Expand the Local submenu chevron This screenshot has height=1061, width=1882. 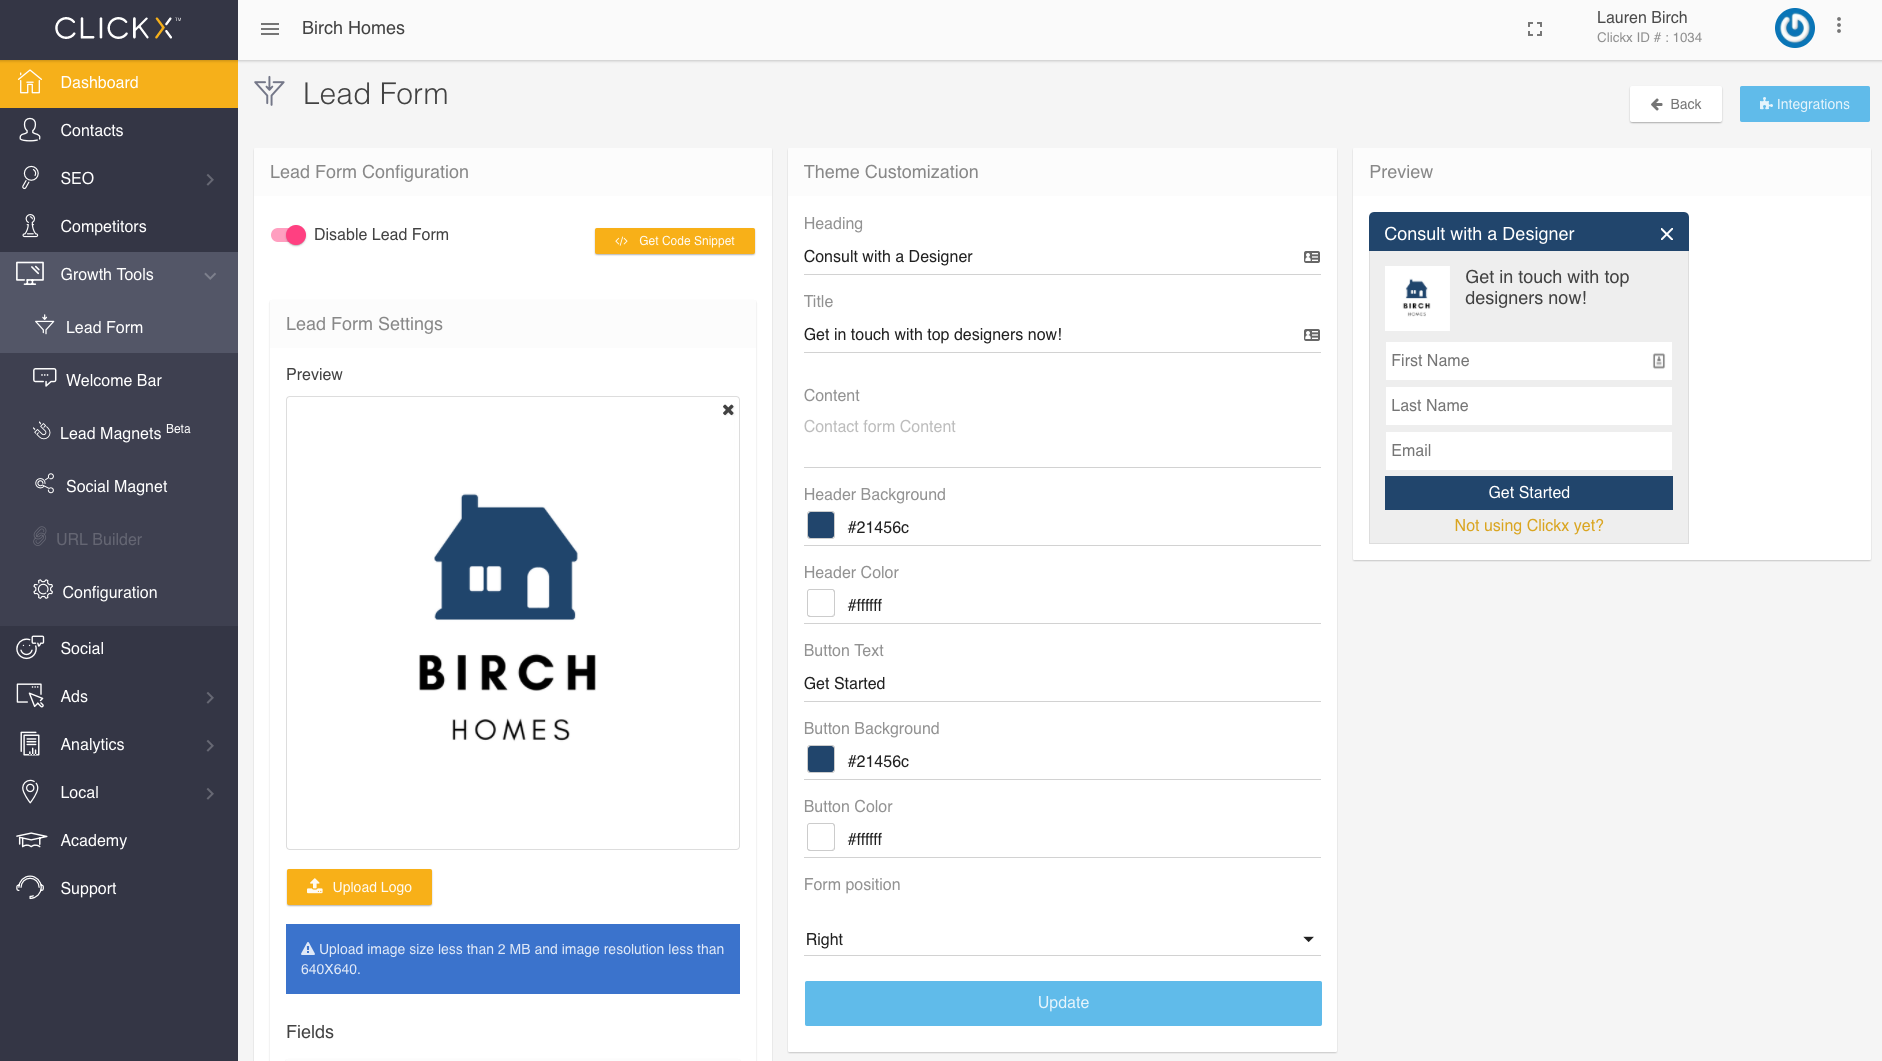pos(210,793)
